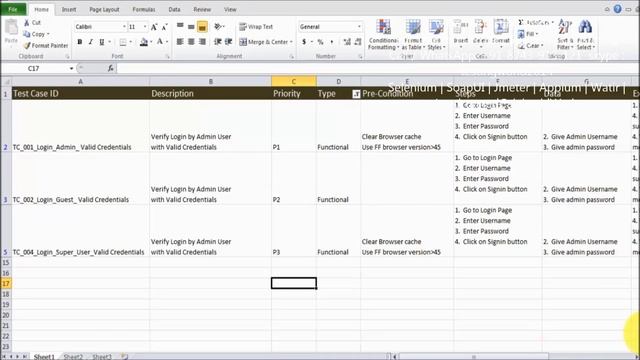This screenshot has width=640, height=360.
Task: Launch Font dialog box launcher
Action: pyautogui.click(x=167, y=57)
